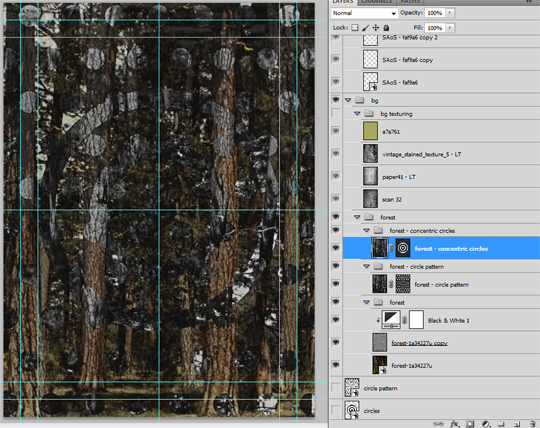The width and height of the screenshot is (540, 428).
Task: Click mask link icon on concentric circles layer
Action: [391, 248]
